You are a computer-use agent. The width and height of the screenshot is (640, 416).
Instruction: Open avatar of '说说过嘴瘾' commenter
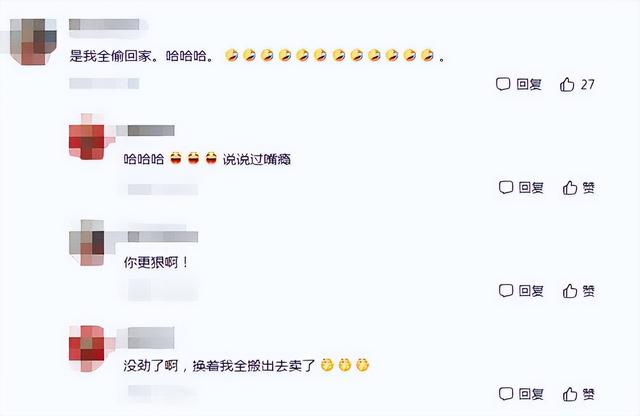tap(87, 136)
